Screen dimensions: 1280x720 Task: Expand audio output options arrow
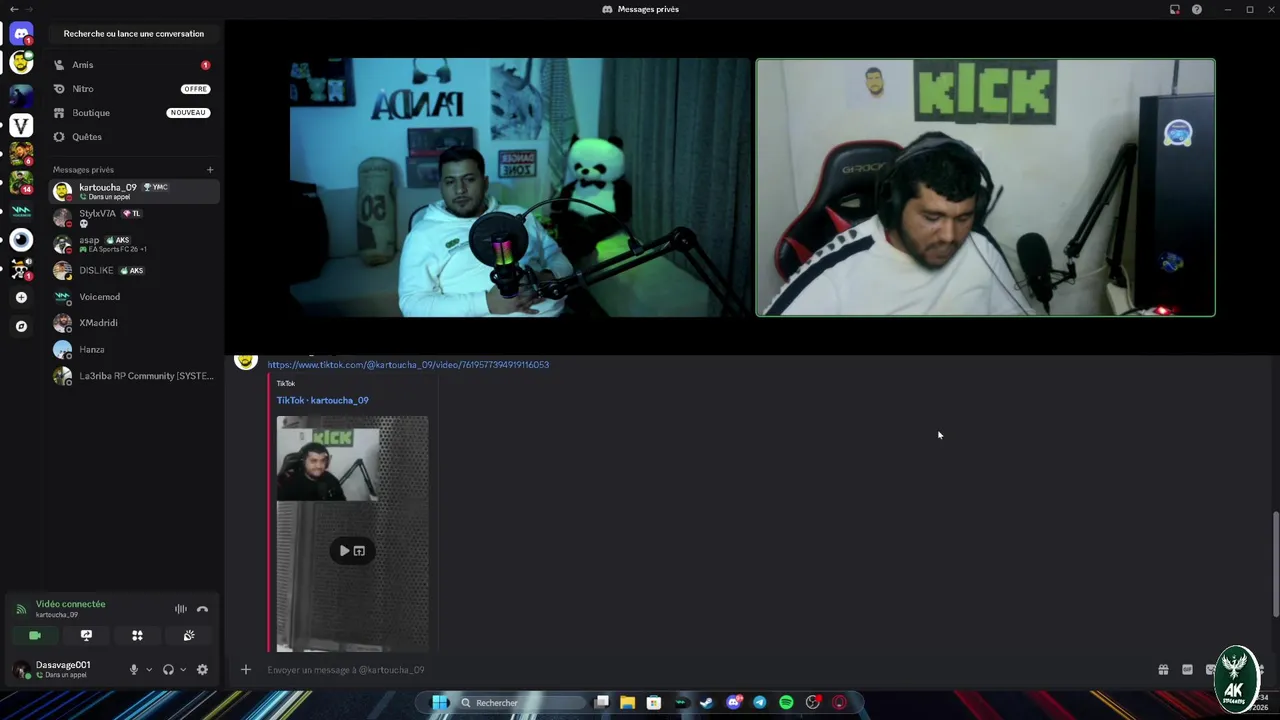(183, 670)
